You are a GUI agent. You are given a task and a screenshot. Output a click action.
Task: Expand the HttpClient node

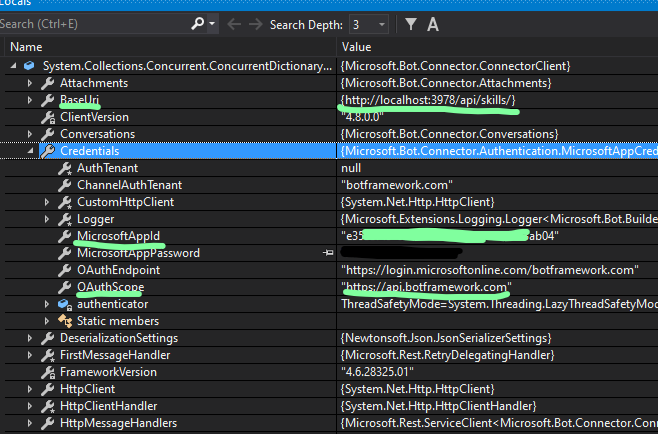pos(30,389)
